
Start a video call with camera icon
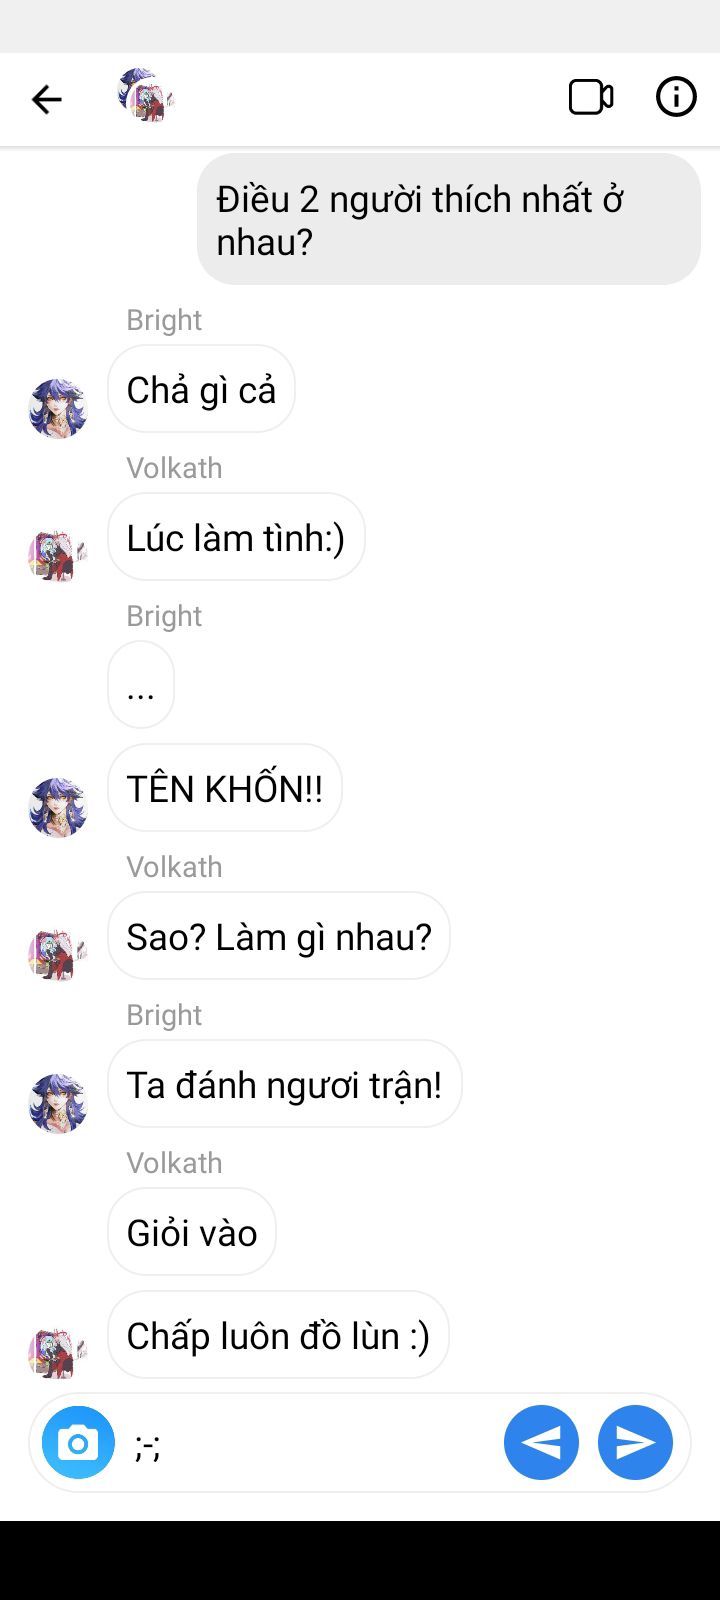(x=591, y=97)
